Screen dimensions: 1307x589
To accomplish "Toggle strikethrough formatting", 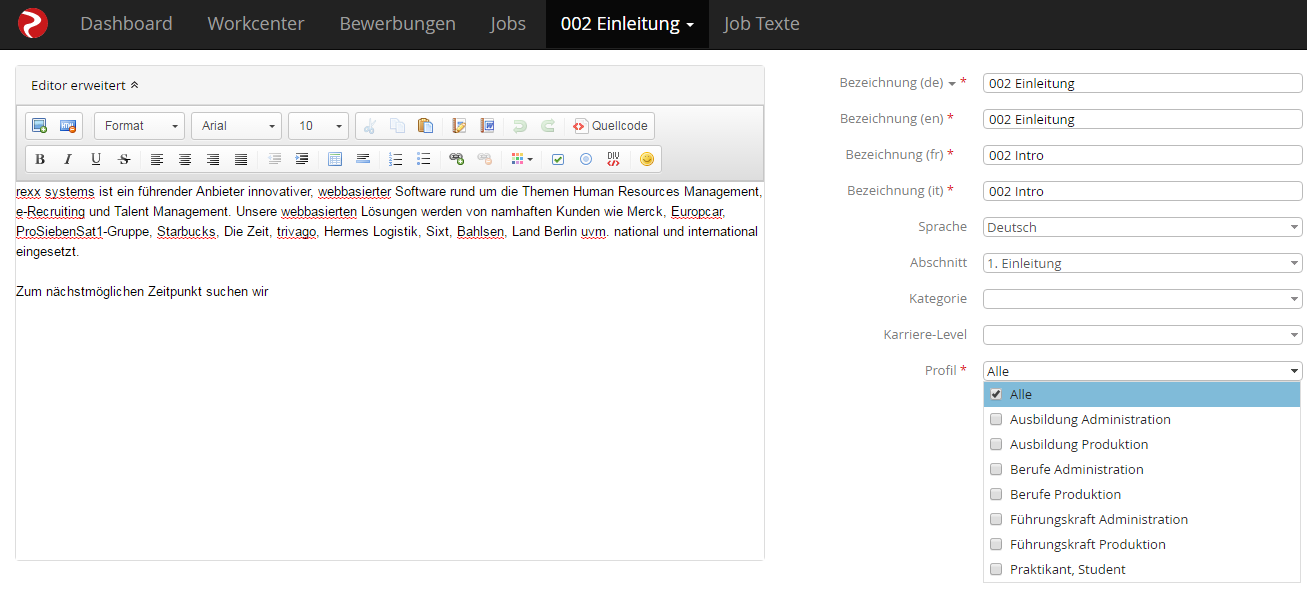I will click(124, 159).
